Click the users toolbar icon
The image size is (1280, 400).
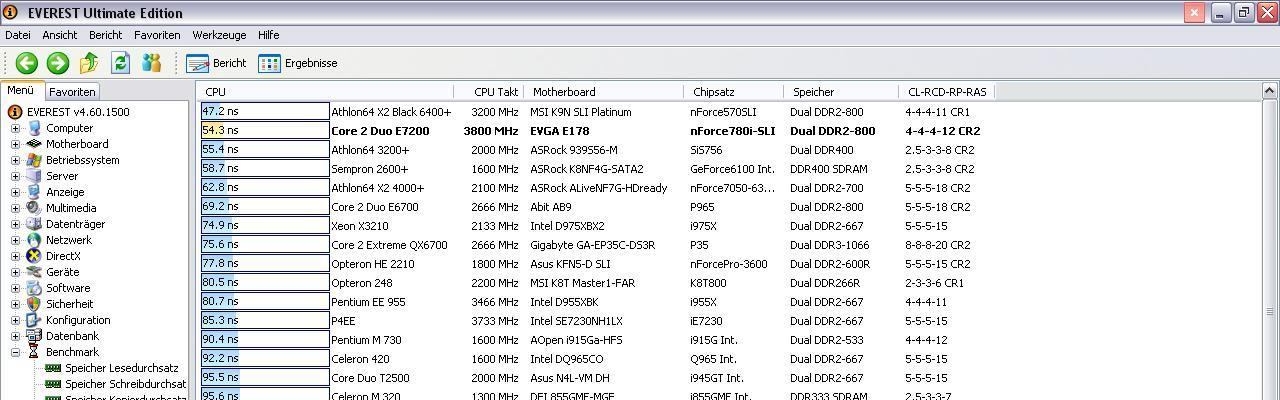click(151, 63)
